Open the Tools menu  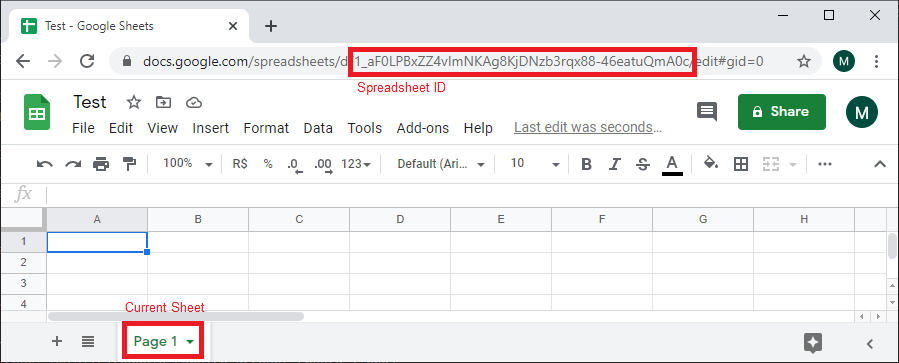click(x=365, y=128)
